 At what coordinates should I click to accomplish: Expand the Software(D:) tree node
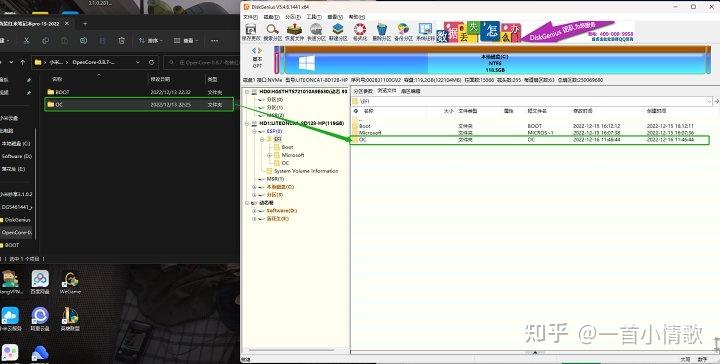tap(254, 211)
